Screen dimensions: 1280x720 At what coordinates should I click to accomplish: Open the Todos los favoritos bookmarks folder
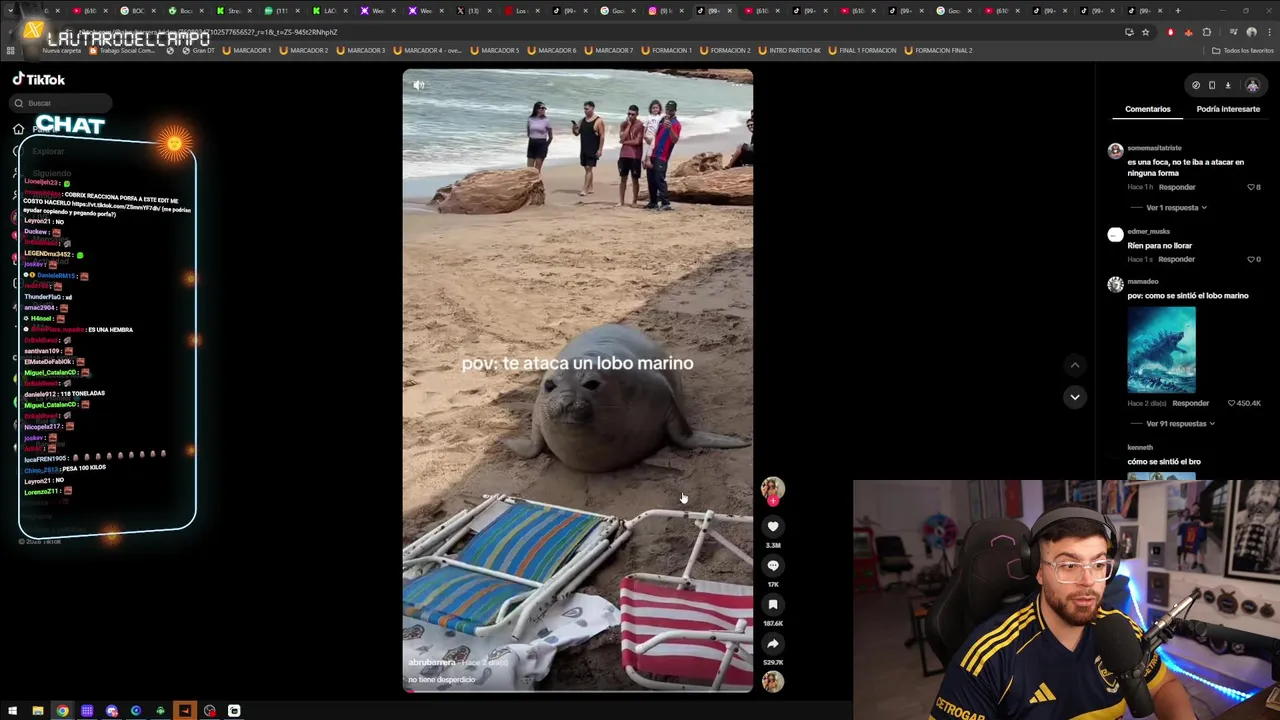(x=1244, y=50)
